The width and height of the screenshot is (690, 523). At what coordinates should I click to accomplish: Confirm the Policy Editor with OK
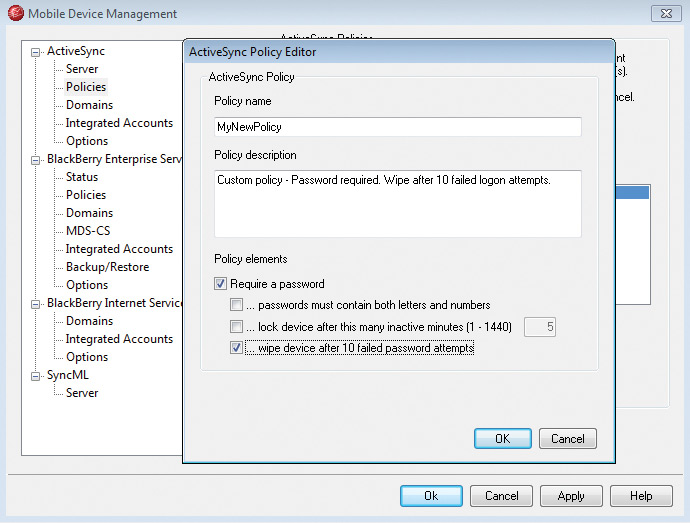click(x=503, y=438)
